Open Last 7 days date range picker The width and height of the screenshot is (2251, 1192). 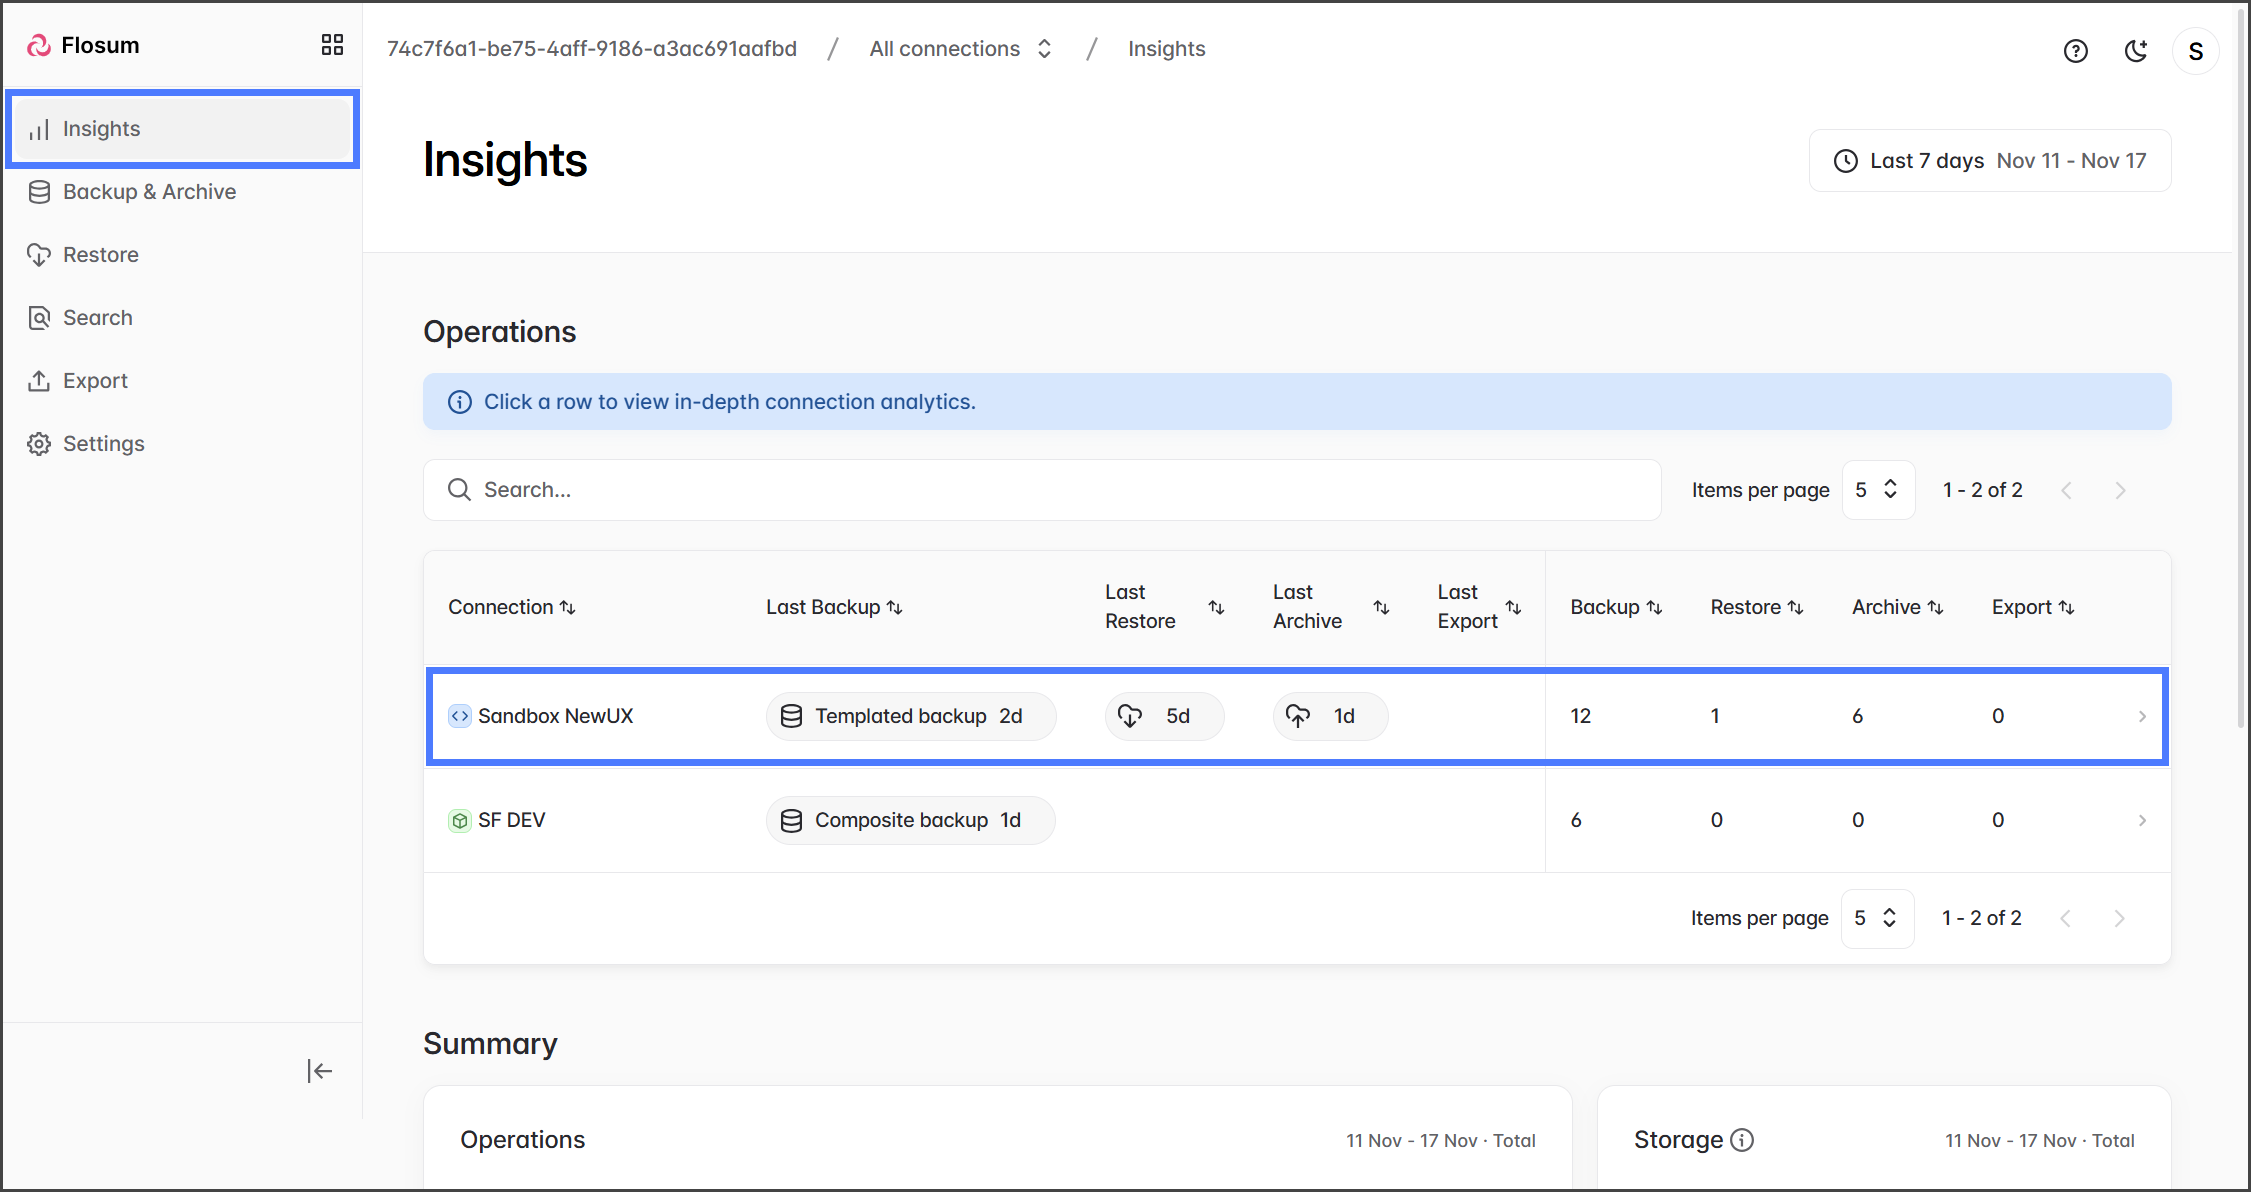pyautogui.click(x=1989, y=161)
